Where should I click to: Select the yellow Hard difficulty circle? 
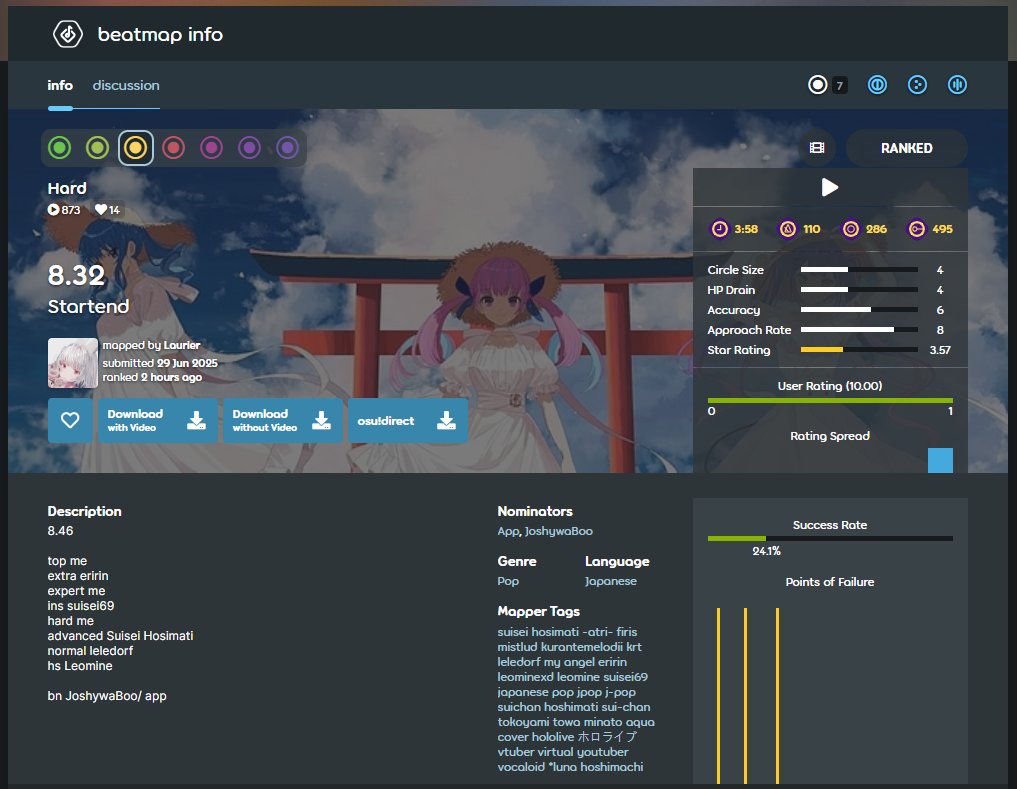136,148
